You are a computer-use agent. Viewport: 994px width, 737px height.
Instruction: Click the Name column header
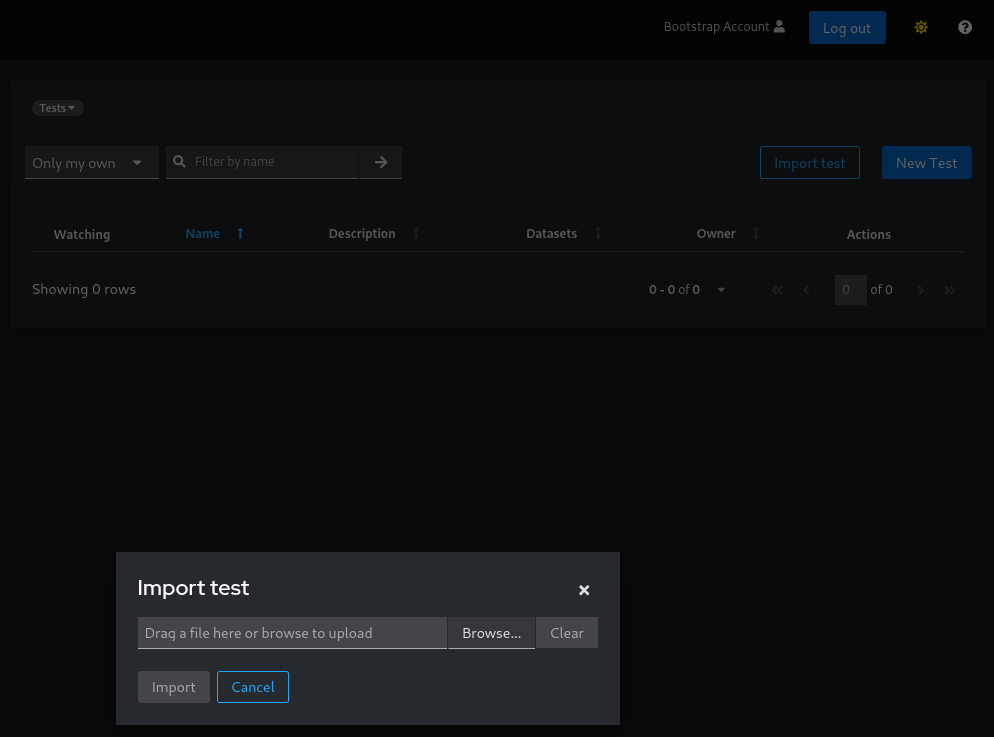pos(202,234)
